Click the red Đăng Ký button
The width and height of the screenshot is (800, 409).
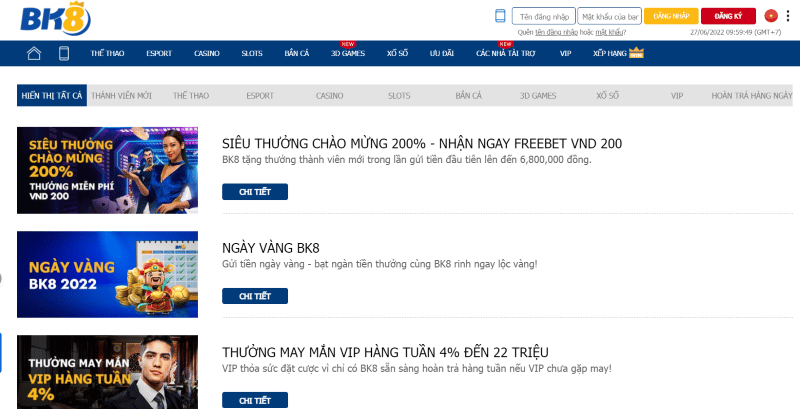[x=728, y=16]
